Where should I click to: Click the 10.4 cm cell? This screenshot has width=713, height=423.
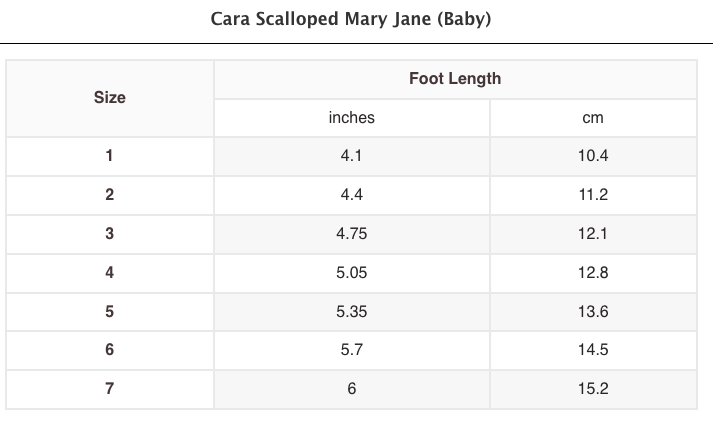click(593, 156)
